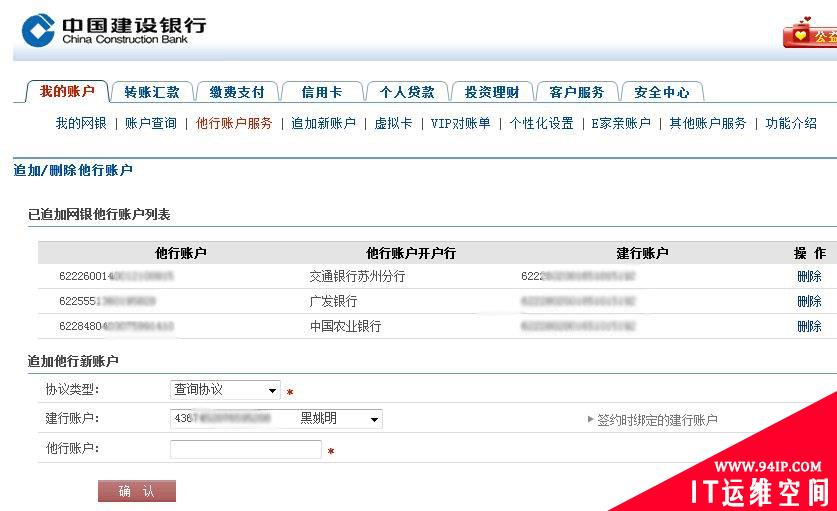
Task: Click the 建行账户 form label
Action: pos(72,419)
